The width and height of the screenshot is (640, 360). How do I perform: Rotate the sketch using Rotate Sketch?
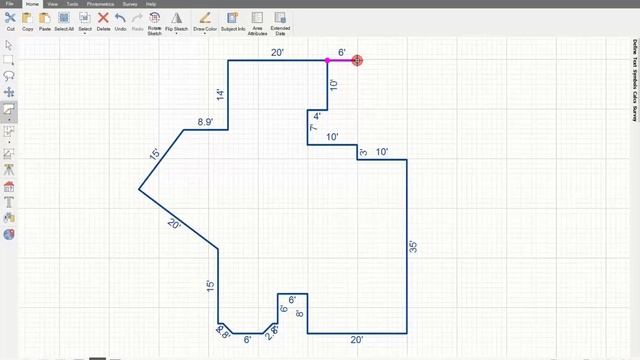tap(154, 18)
